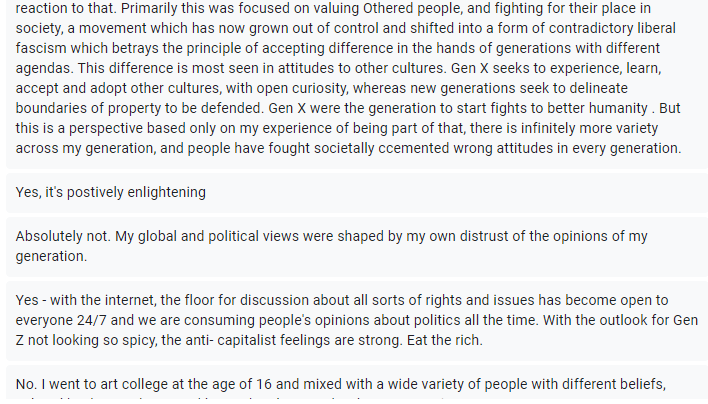
Task: Click the word "distrust"
Action: click(x=447, y=237)
